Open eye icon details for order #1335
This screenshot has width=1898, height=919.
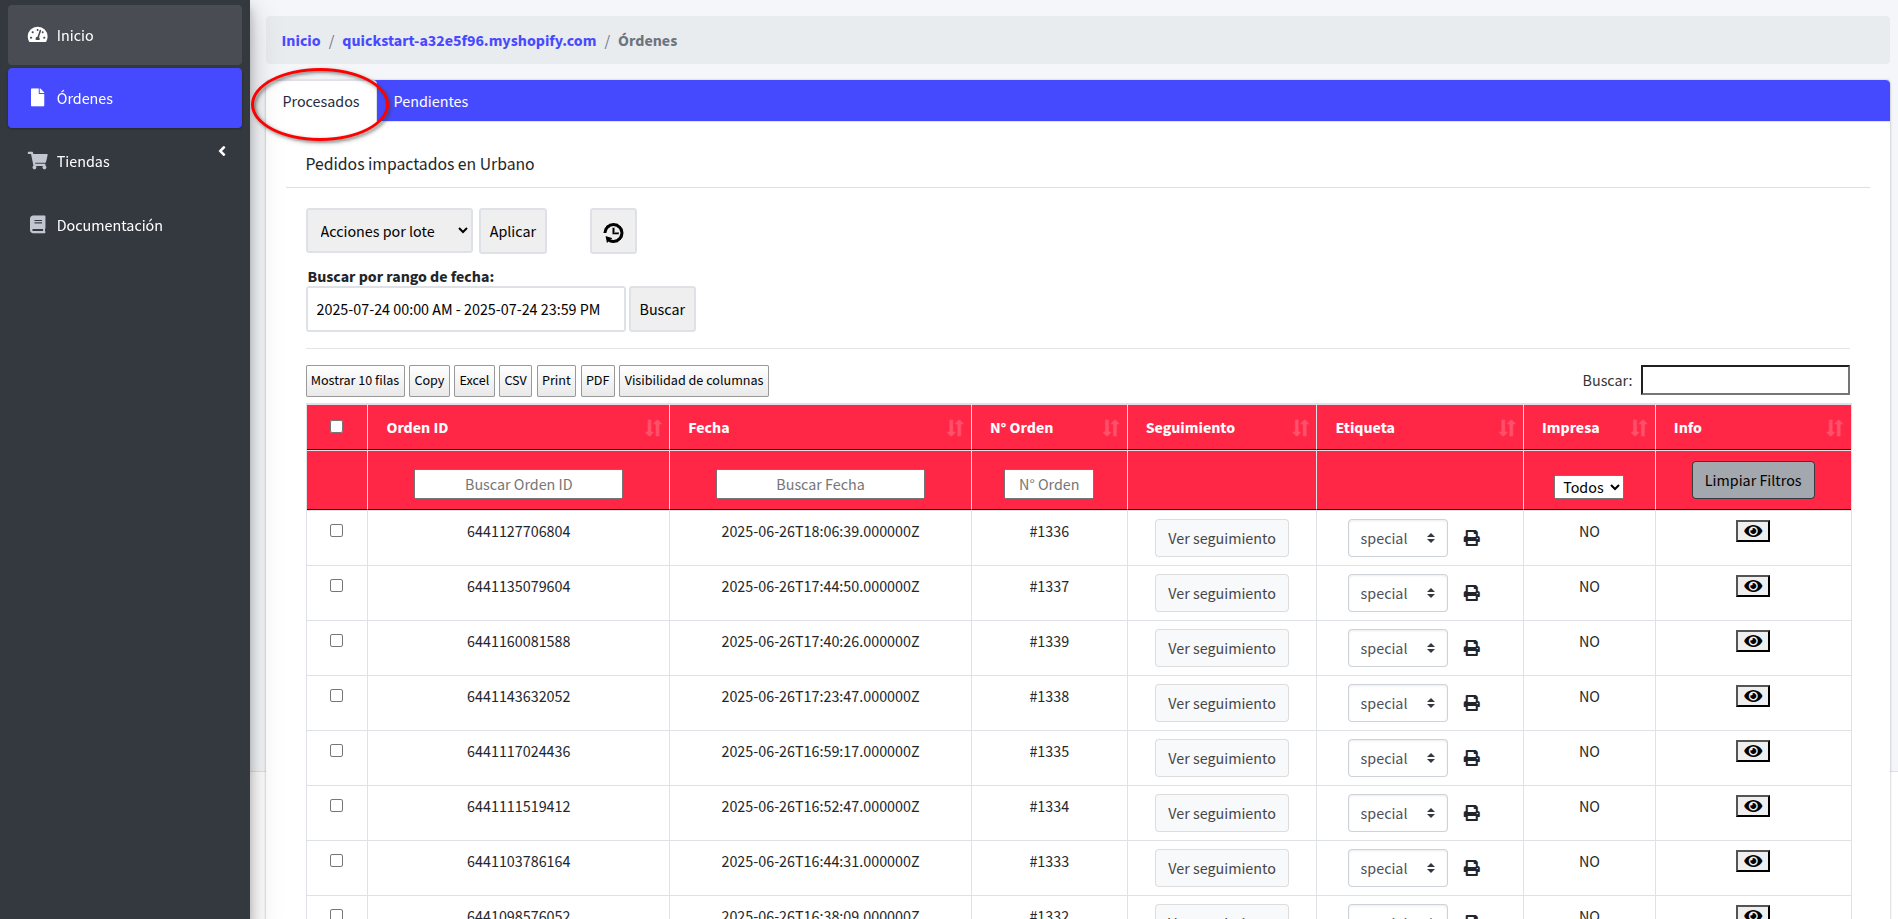coord(1752,752)
